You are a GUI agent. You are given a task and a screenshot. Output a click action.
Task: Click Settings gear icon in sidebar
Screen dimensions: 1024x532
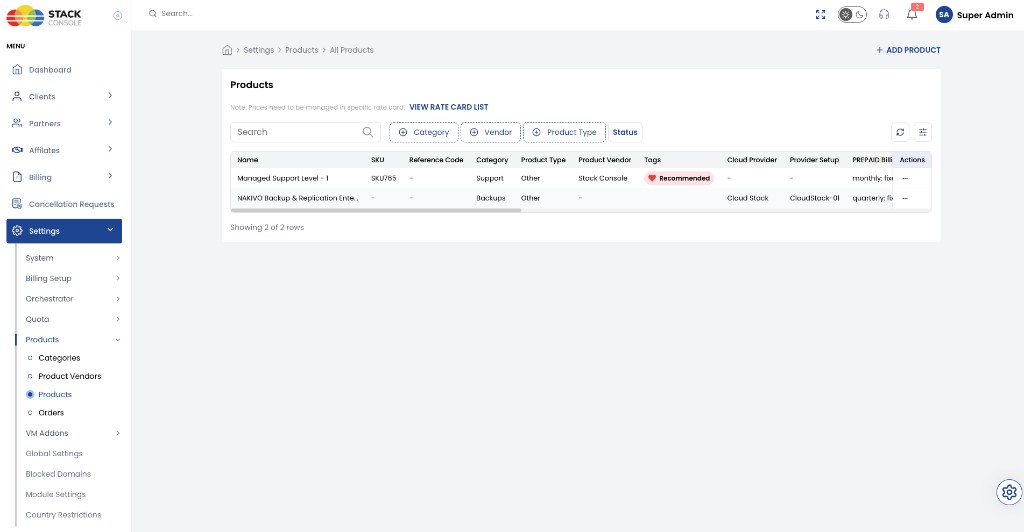pyautogui.click(x=18, y=231)
